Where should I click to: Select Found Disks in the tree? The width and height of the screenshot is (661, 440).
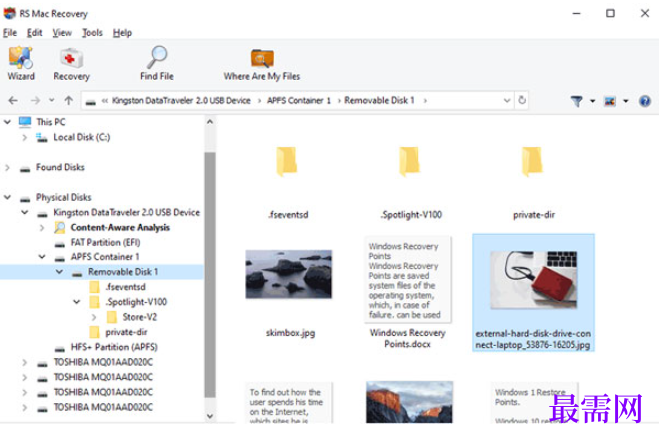pos(60,167)
